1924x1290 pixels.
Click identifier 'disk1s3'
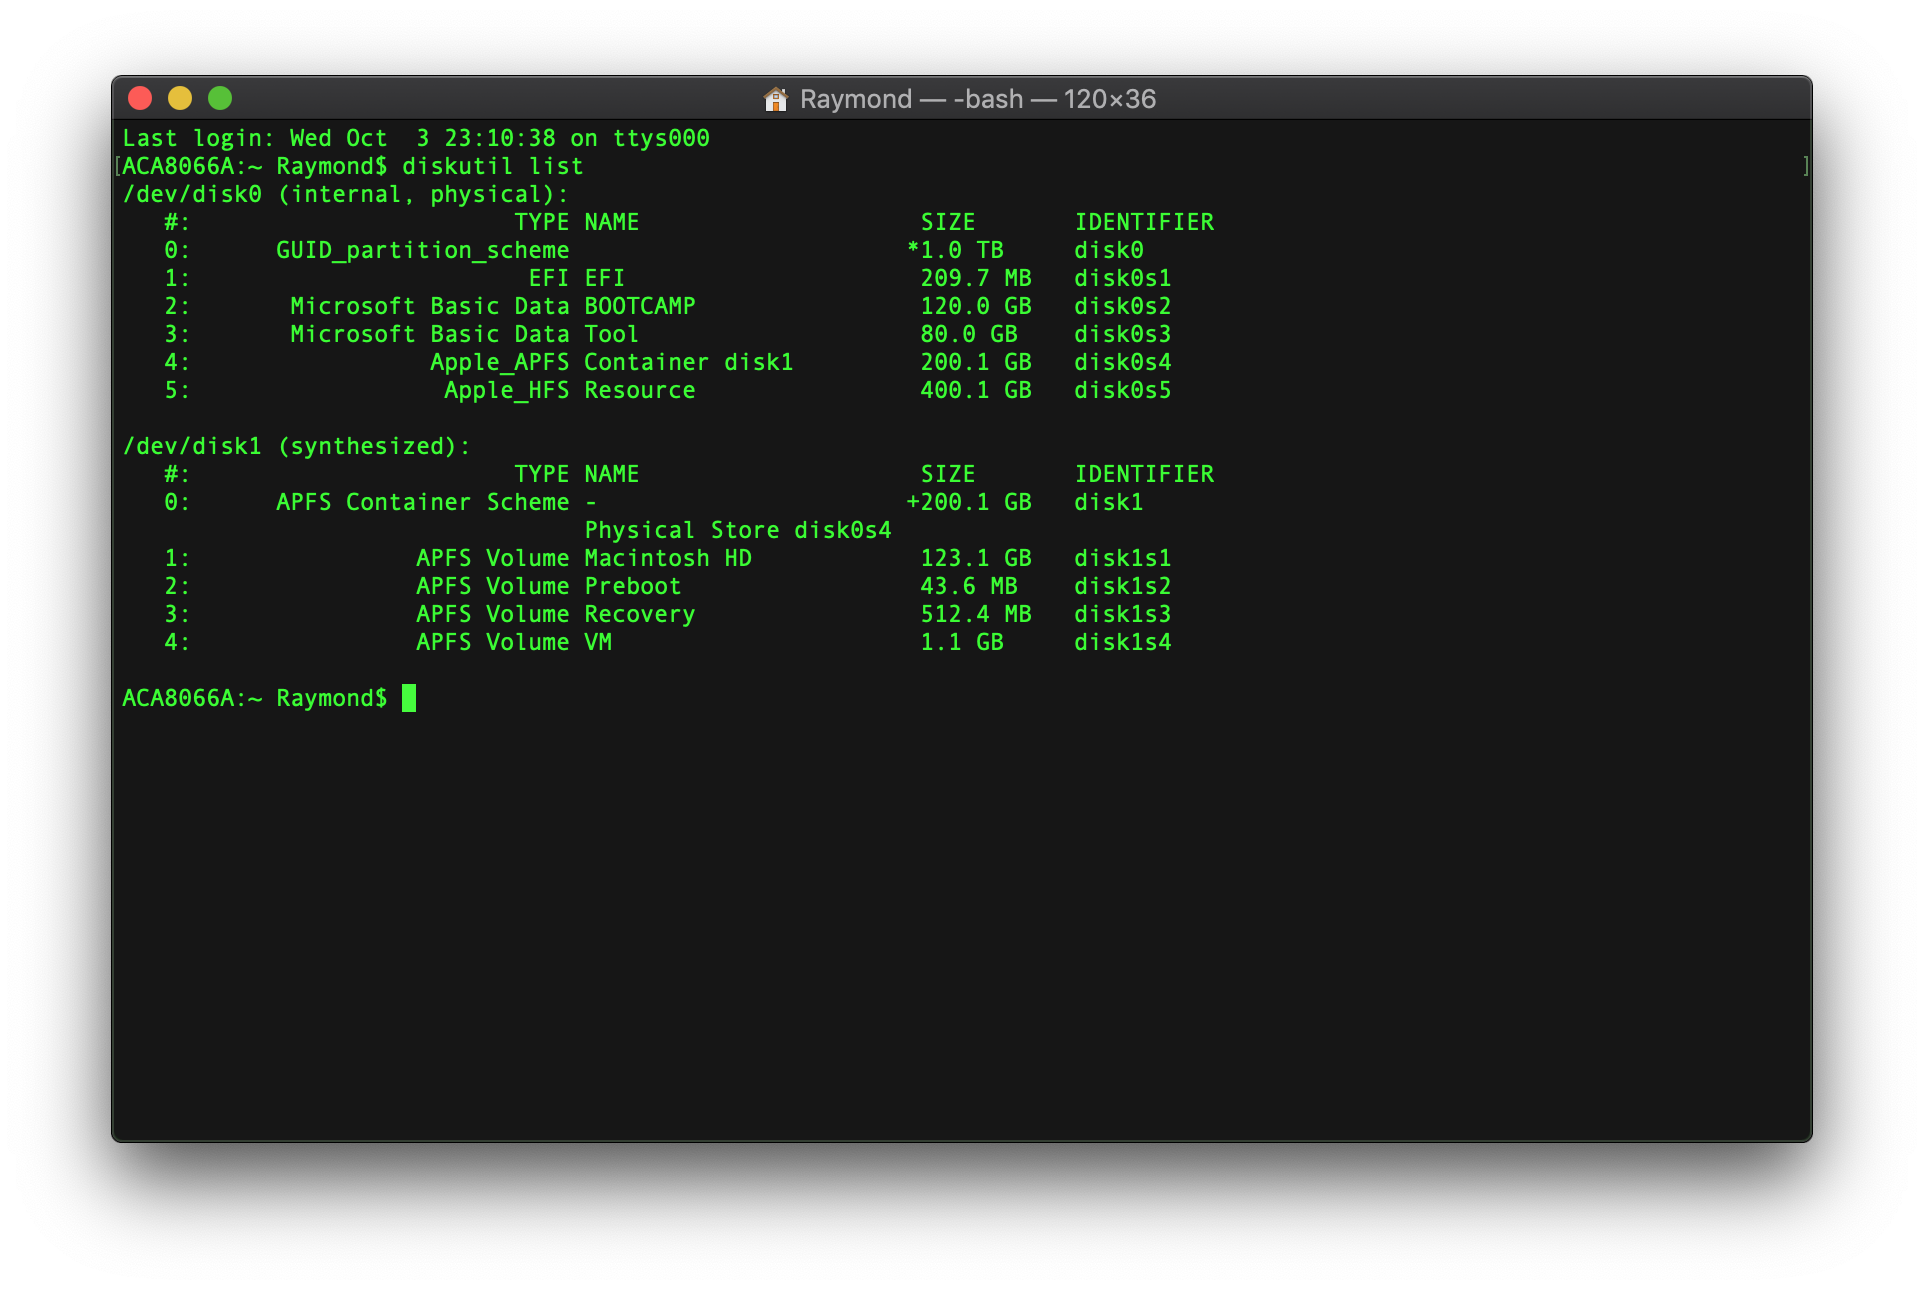tap(1123, 614)
